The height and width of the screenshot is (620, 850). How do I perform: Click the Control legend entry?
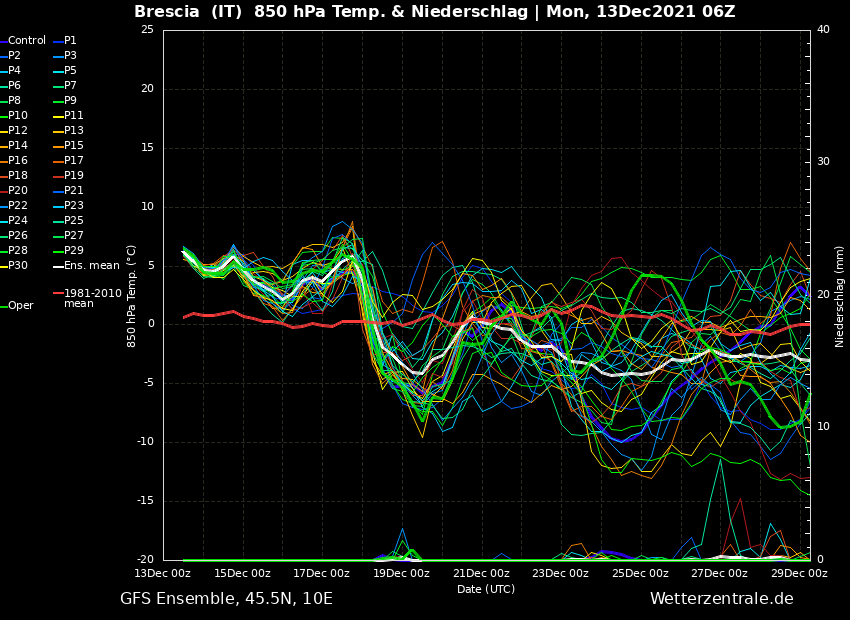23,41
